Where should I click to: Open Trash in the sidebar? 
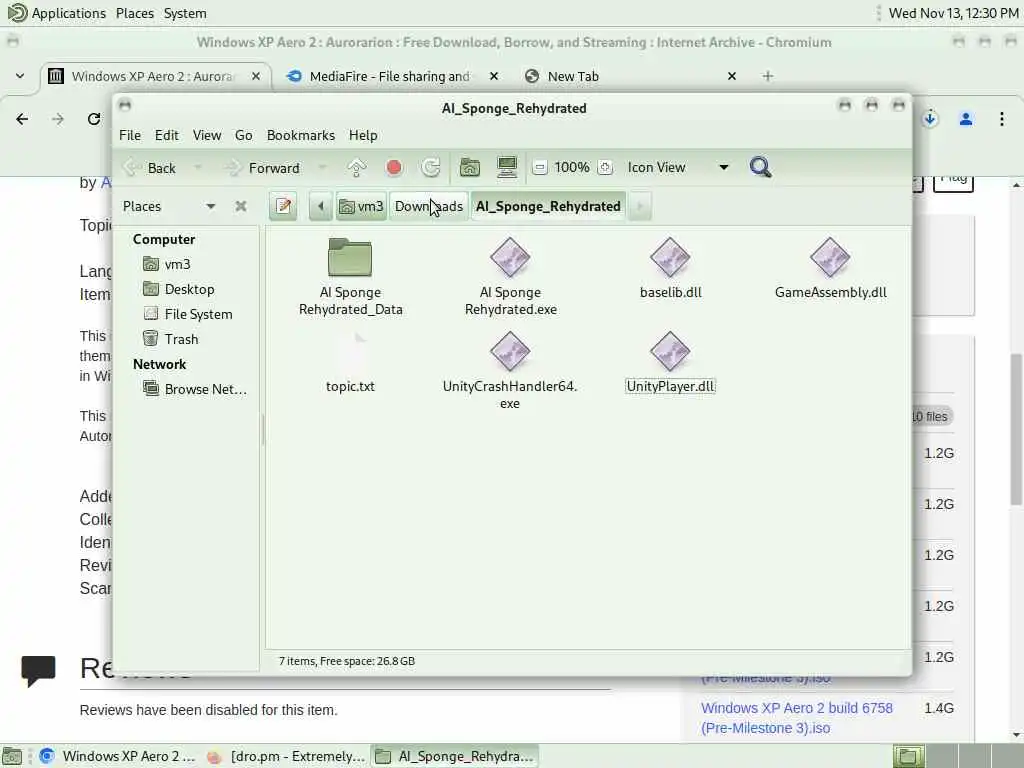point(170,339)
